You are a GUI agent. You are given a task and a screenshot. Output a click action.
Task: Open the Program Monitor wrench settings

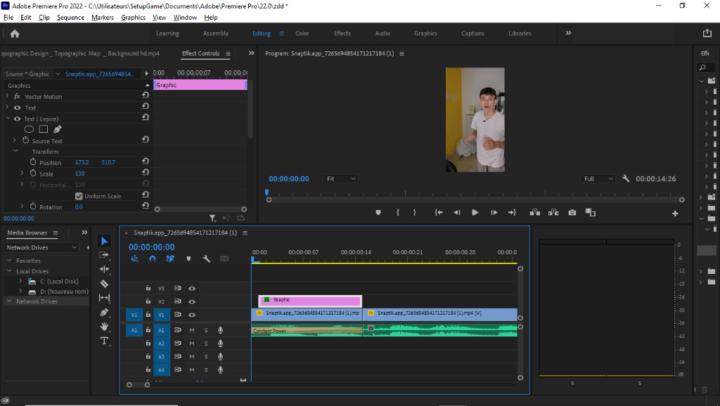[626, 179]
